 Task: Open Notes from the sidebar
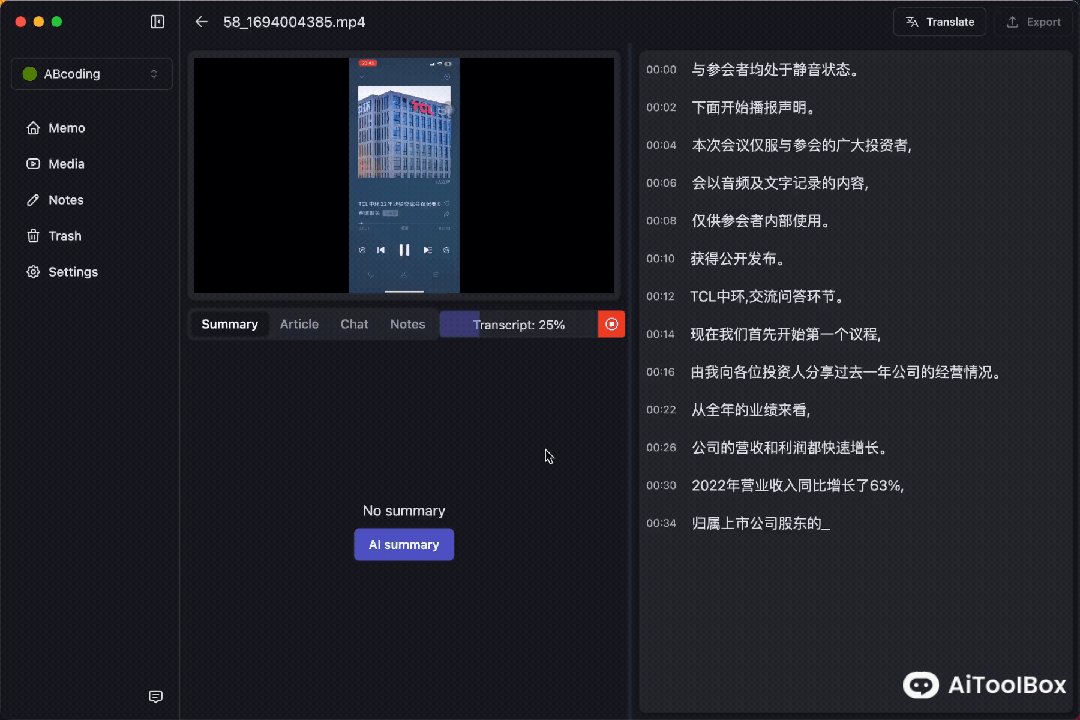tap(63, 199)
